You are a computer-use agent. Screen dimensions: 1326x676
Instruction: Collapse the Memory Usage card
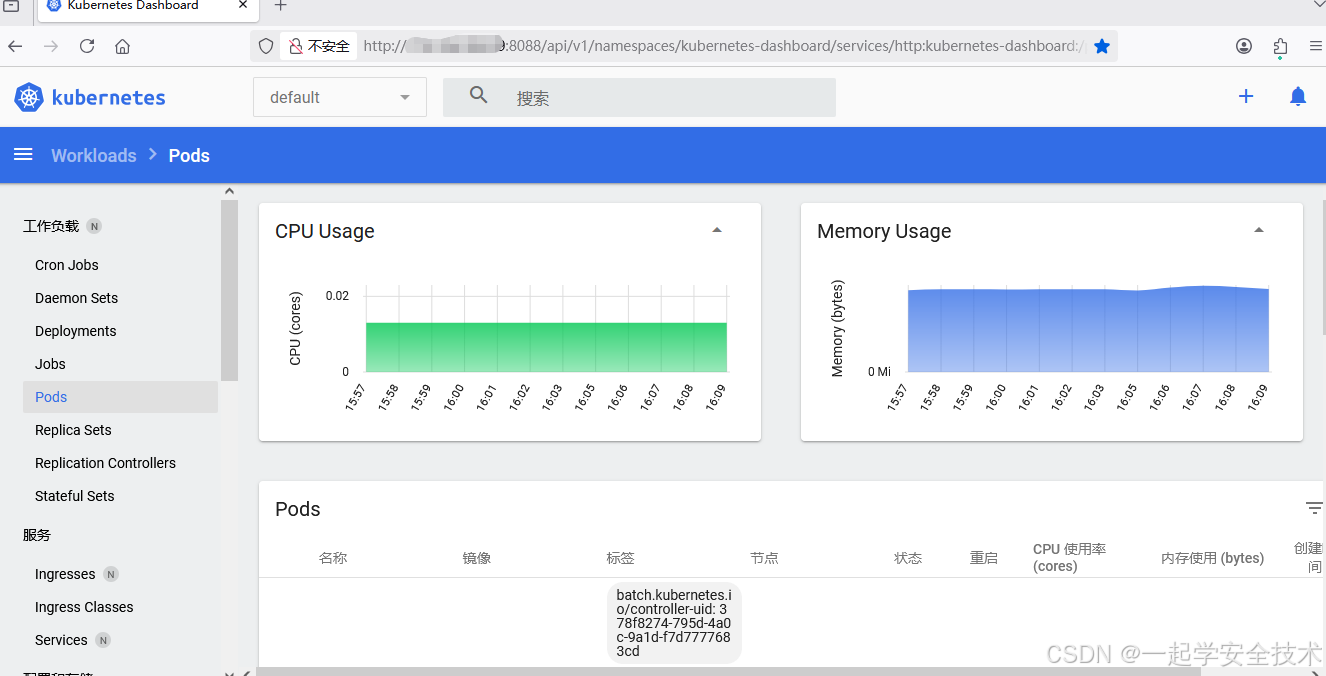(1259, 230)
